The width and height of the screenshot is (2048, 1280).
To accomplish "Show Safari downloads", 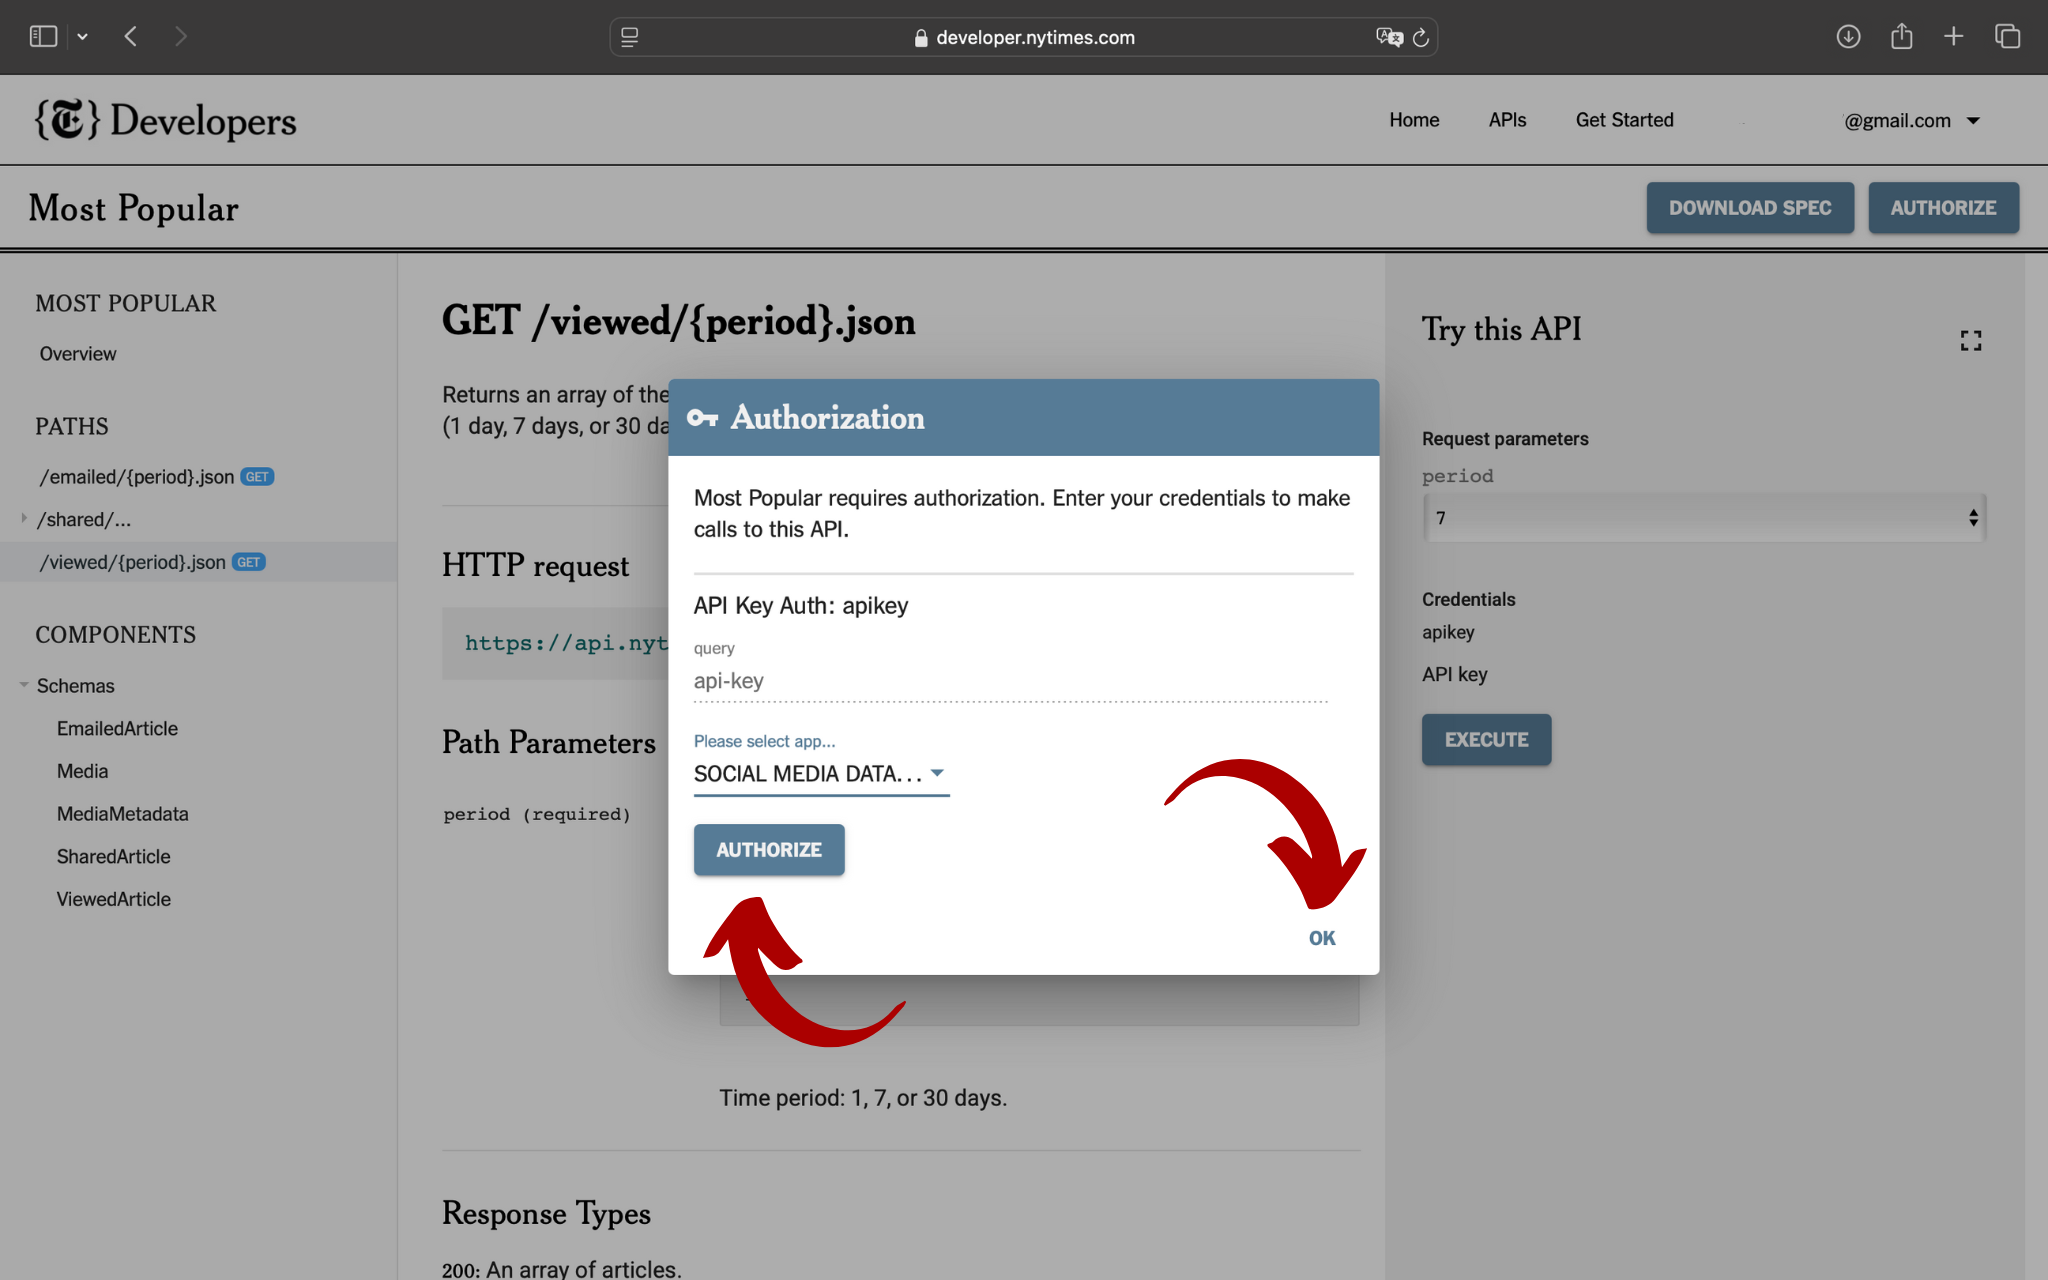I will click(x=1848, y=37).
